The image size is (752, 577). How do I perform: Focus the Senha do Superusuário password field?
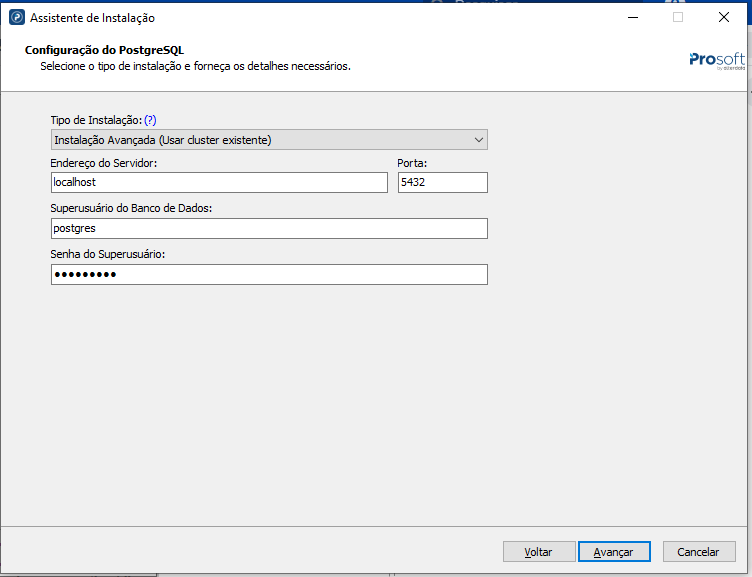pos(268,274)
